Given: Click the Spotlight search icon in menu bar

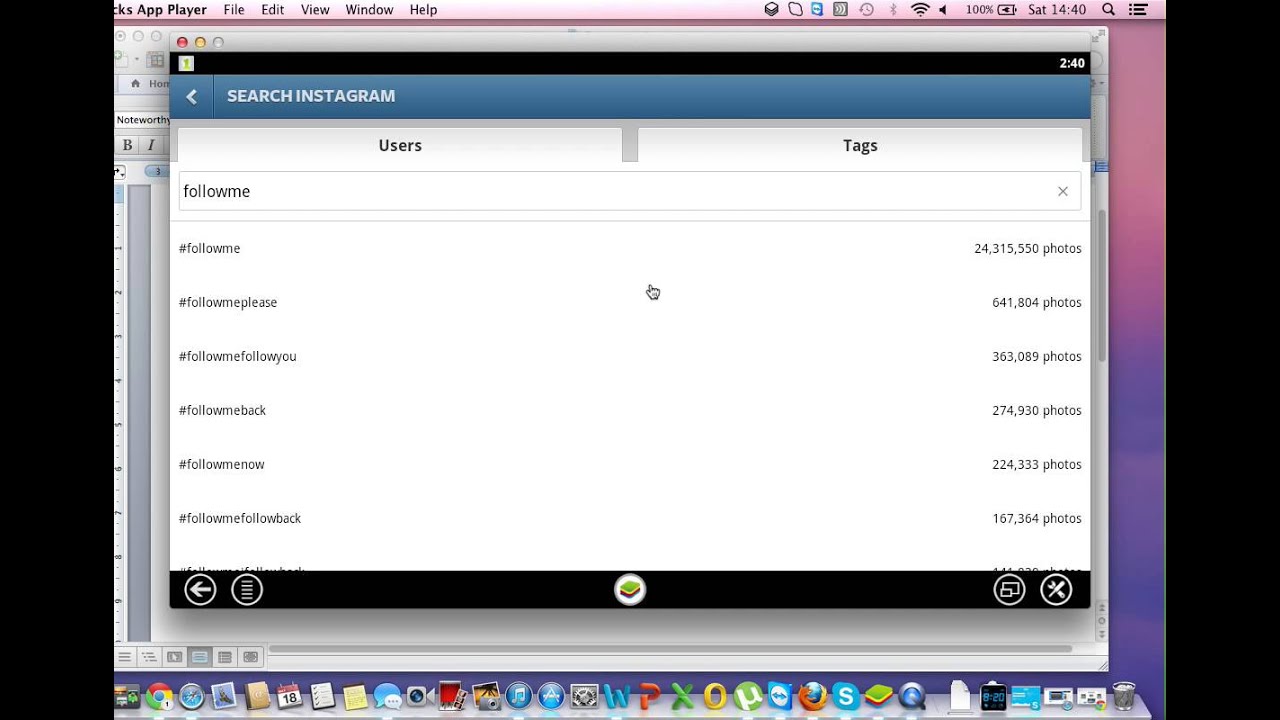Looking at the screenshot, I should coord(1108,9).
